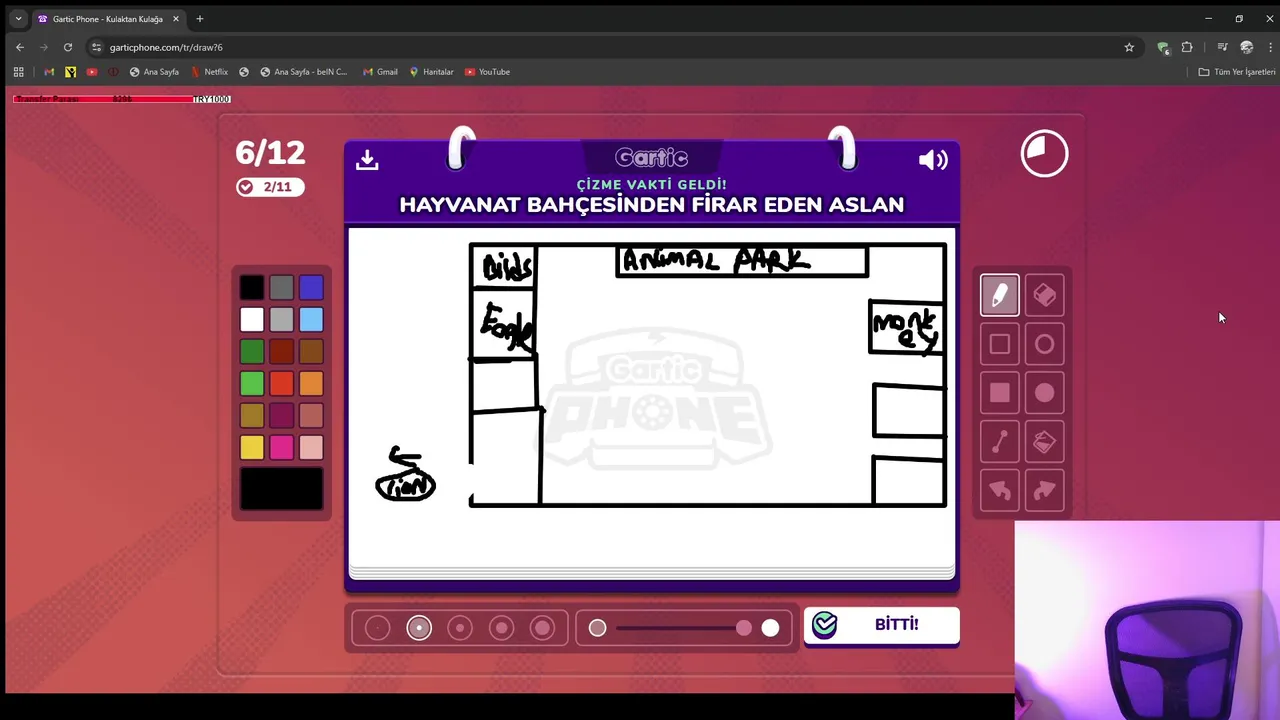
Task: Click the yellow Y icon bookmark
Action: pyautogui.click(x=70, y=72)
